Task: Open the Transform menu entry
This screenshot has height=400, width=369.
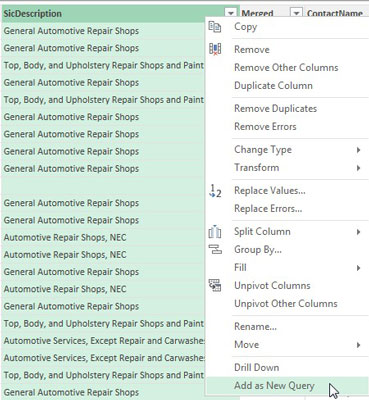Action: tap(287, 168)
